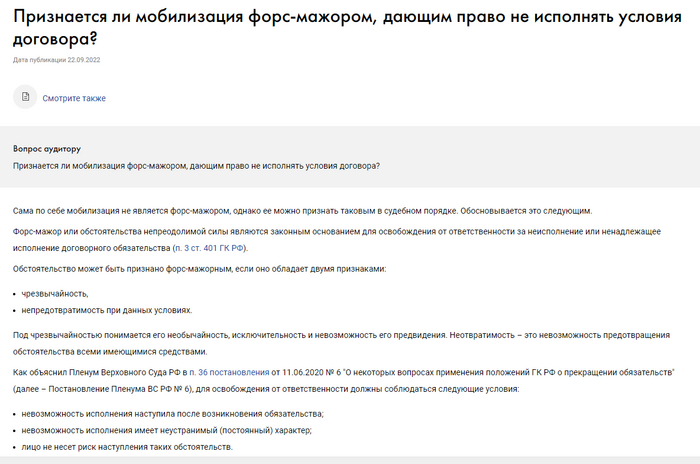Screen dimensions: 700x464
Task: Click the bullet непредотвратимость при данных условиях
Action: pyautogui.click(x=107, y=310)
